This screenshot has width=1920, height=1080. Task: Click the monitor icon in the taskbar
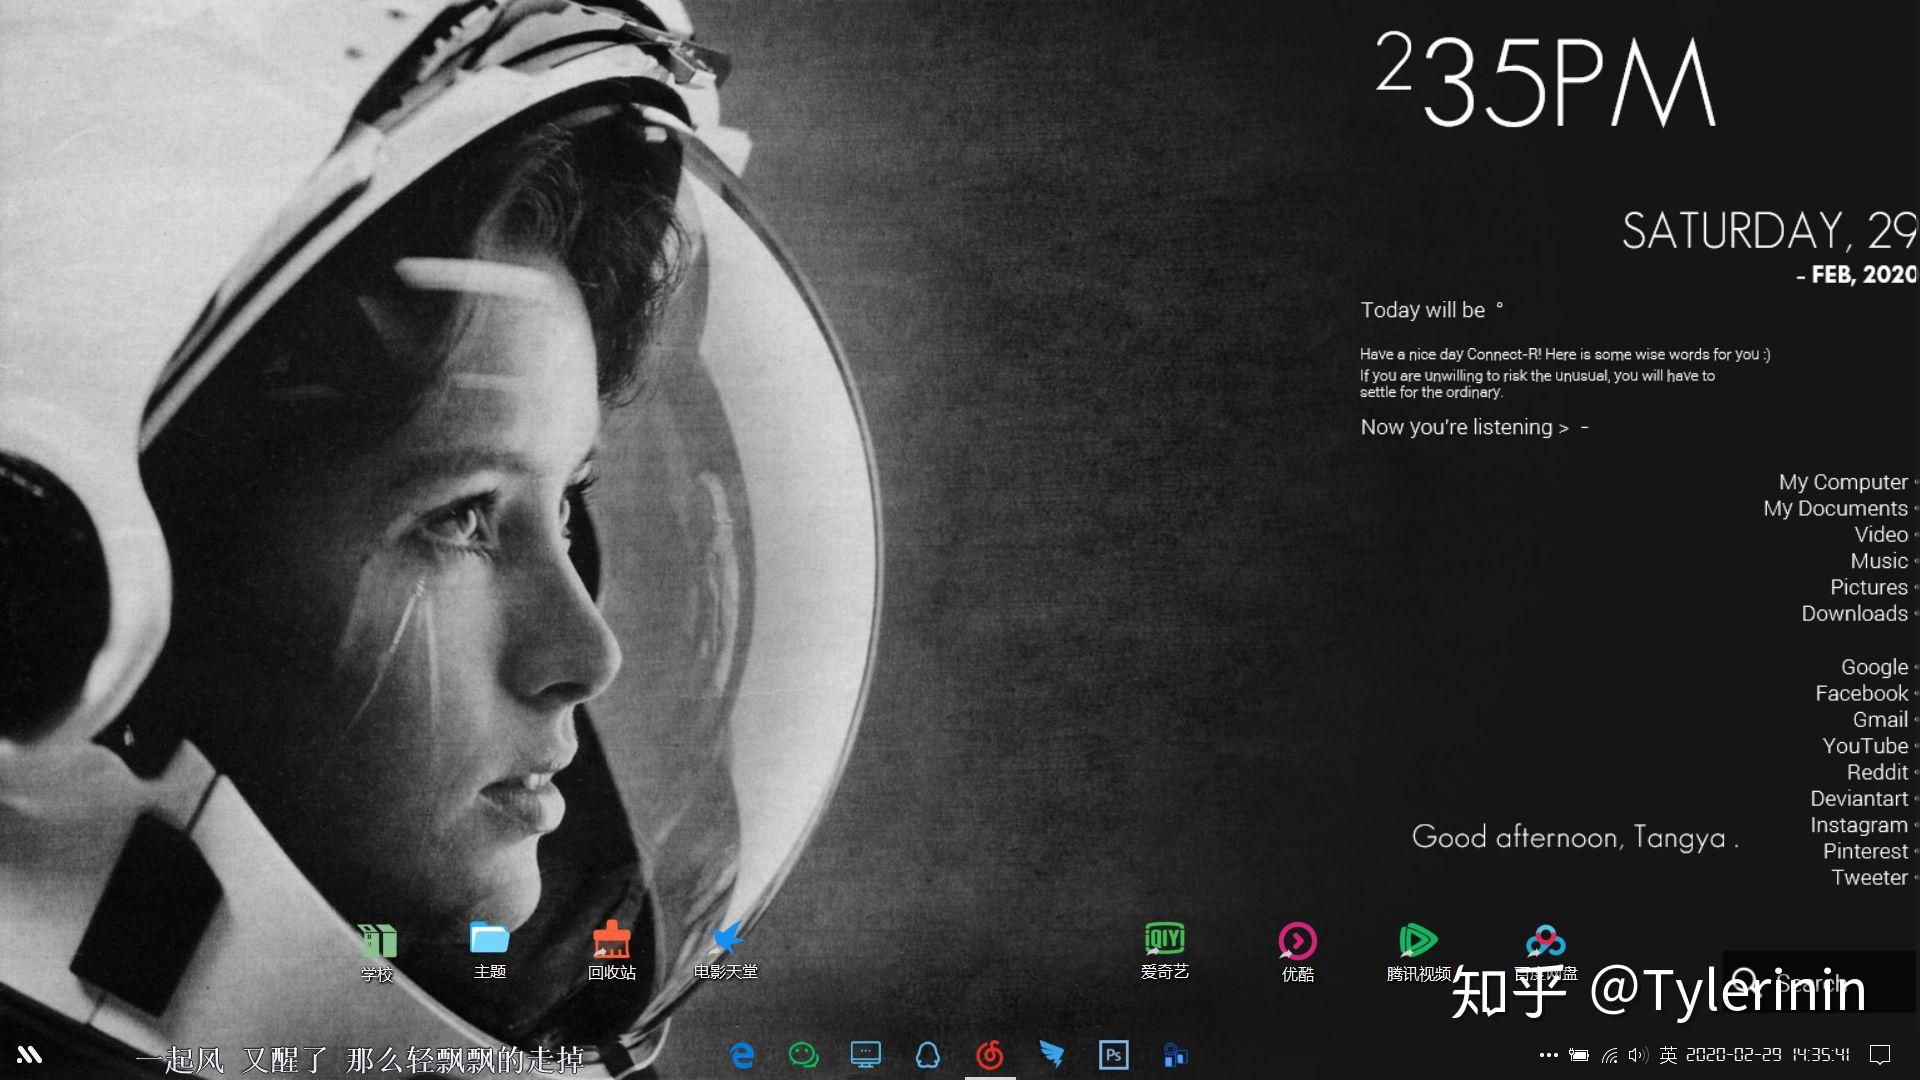pos(865,1055)
